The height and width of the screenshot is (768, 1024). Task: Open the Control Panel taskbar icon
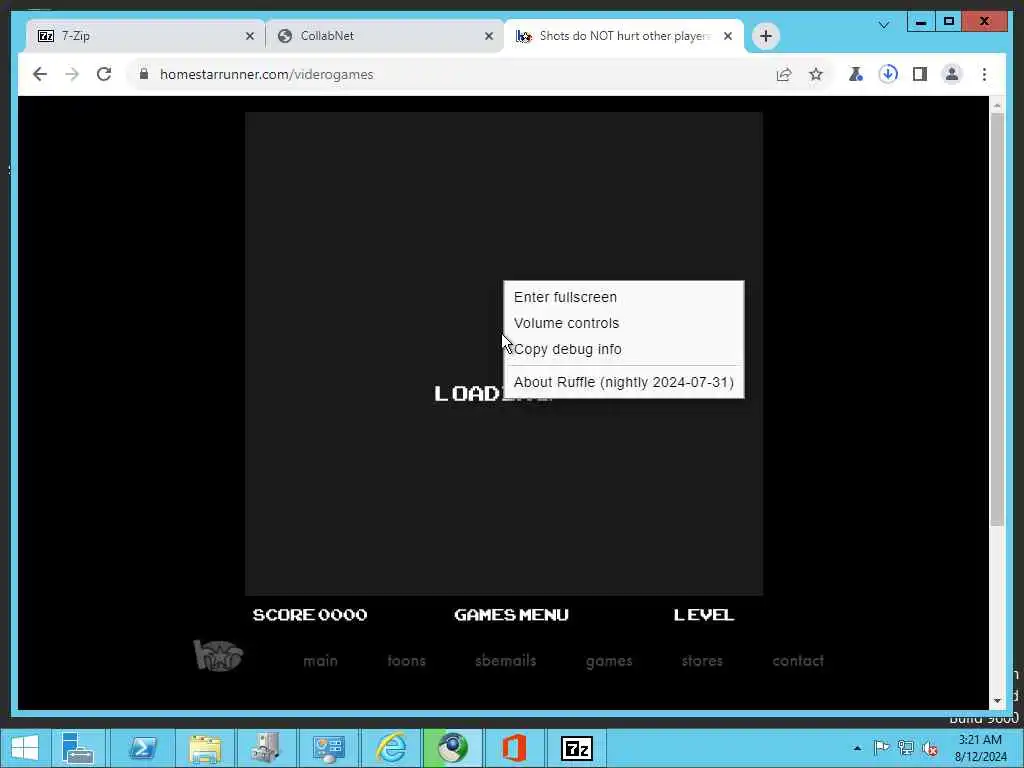click(328, 748)
